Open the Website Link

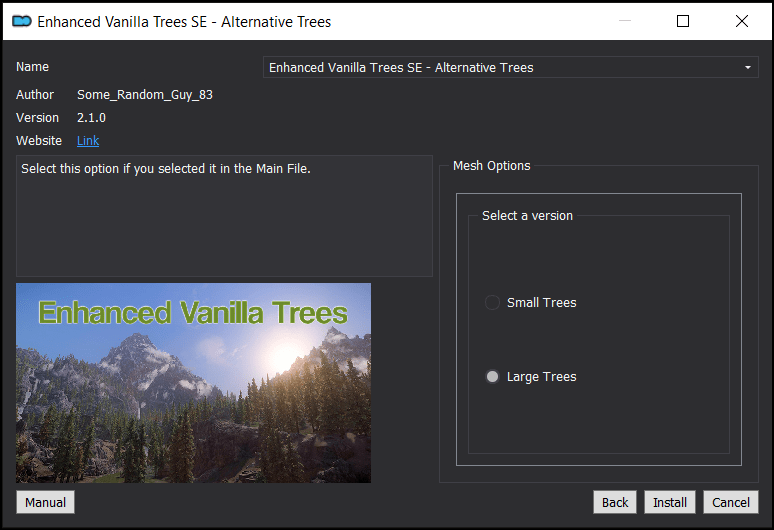[x=88, y=141]
